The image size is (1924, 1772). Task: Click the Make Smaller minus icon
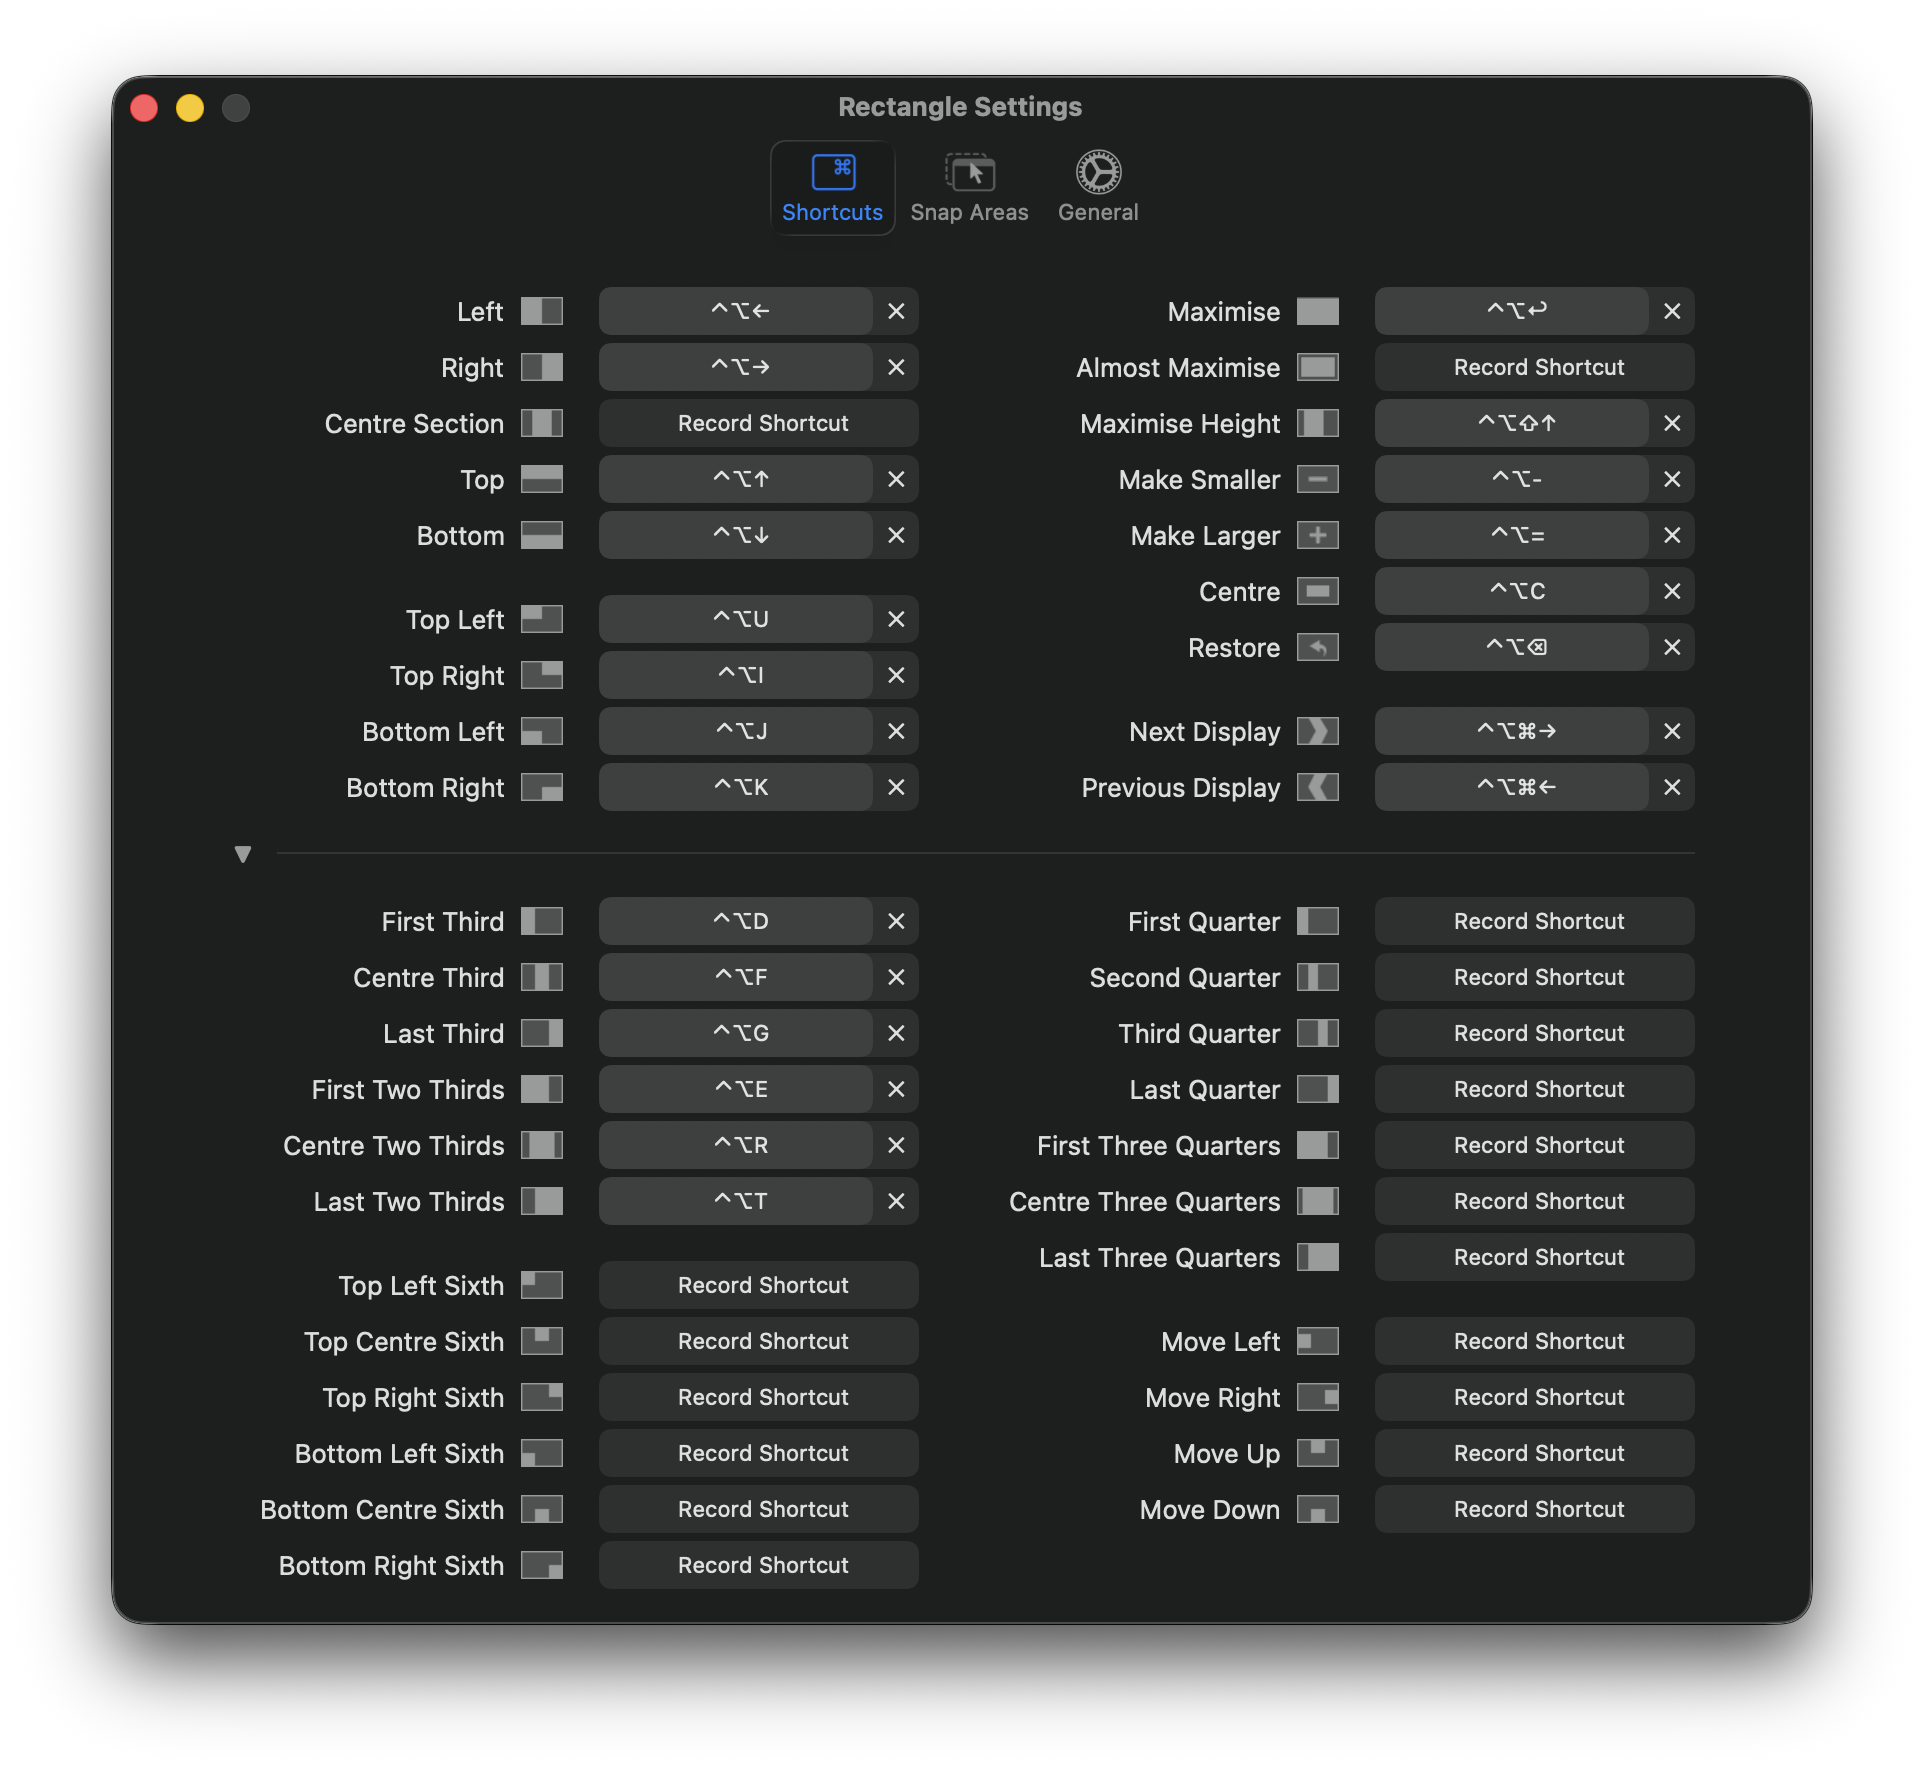point(1318,479)
